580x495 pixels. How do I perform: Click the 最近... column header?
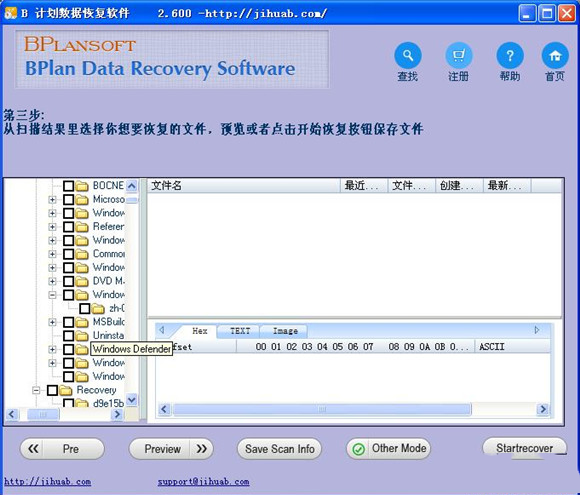[x=364, y=186]
